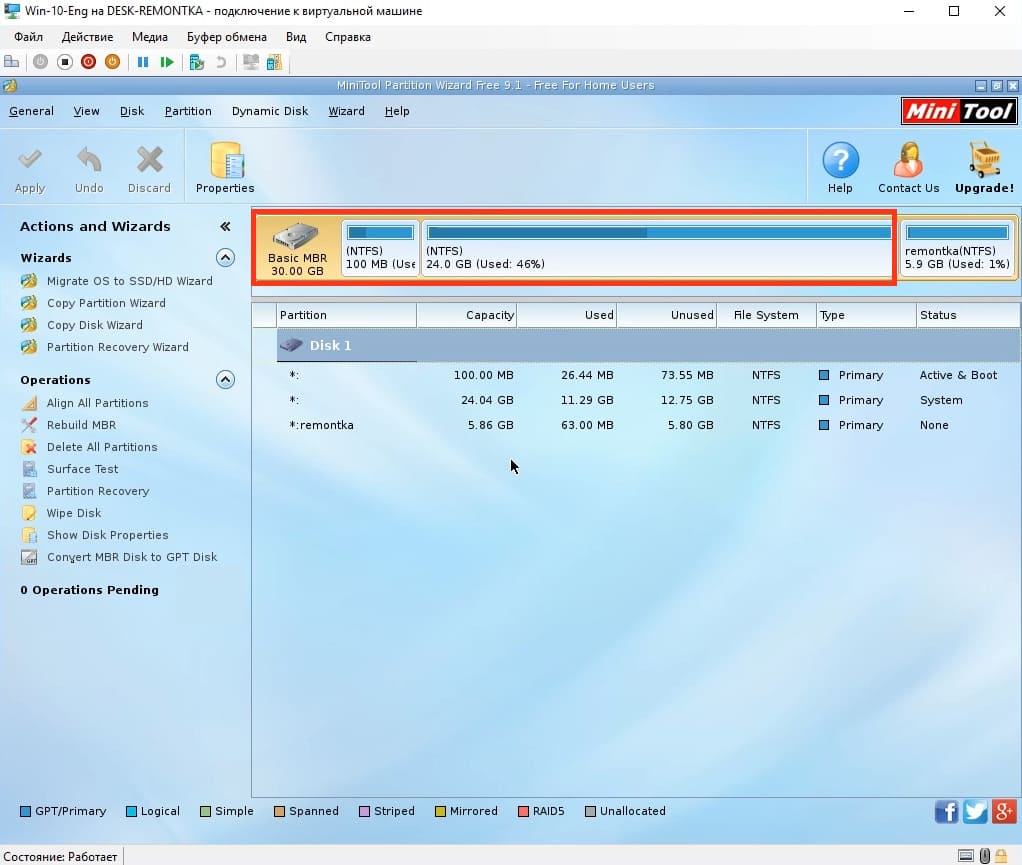Screen dimensions: 1022x865
Task: Click the Upgrade shopping cart icon
Action: click(x=984, y=160)
